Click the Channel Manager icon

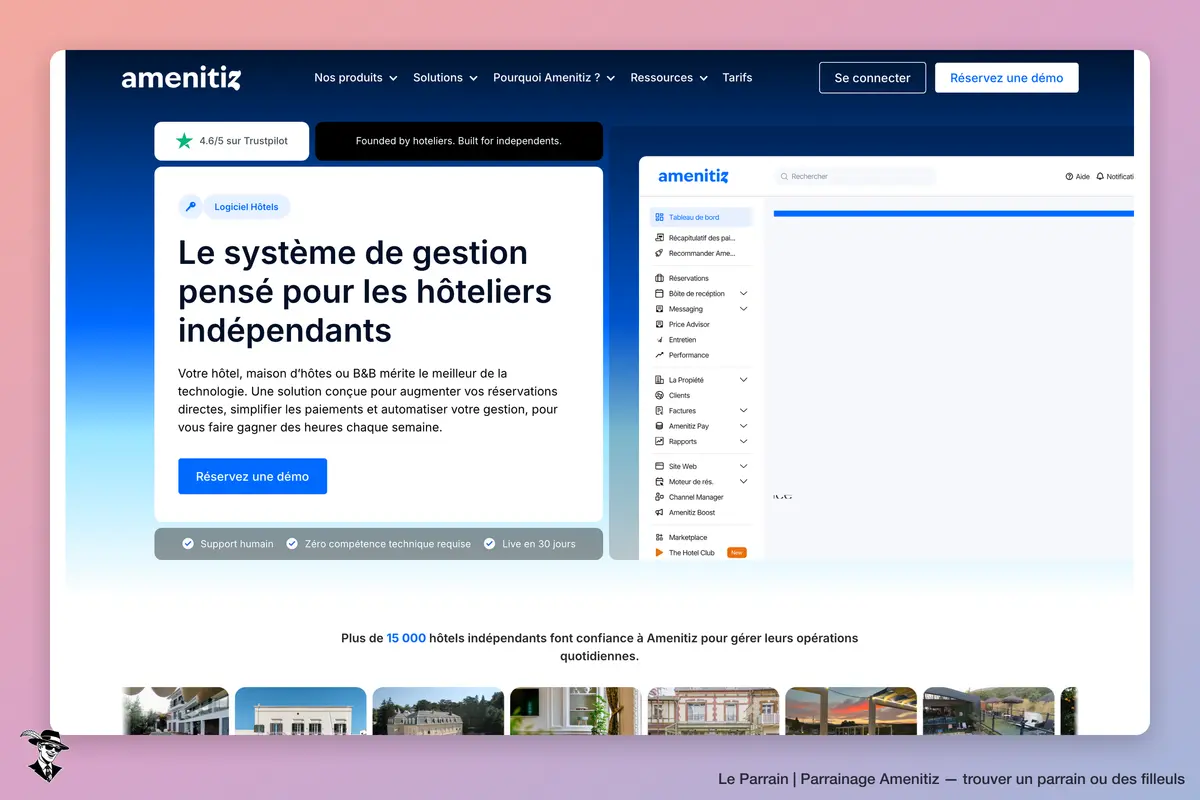659,497
